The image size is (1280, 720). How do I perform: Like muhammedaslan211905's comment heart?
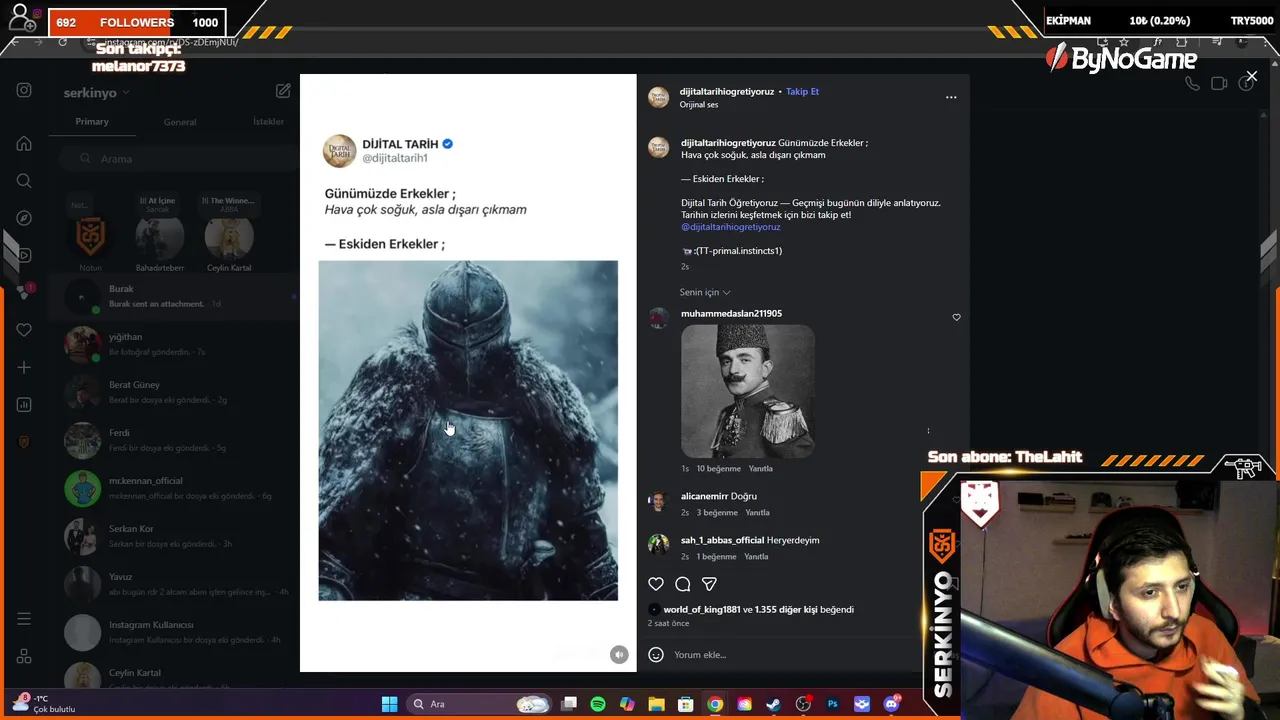coord(956,317)
